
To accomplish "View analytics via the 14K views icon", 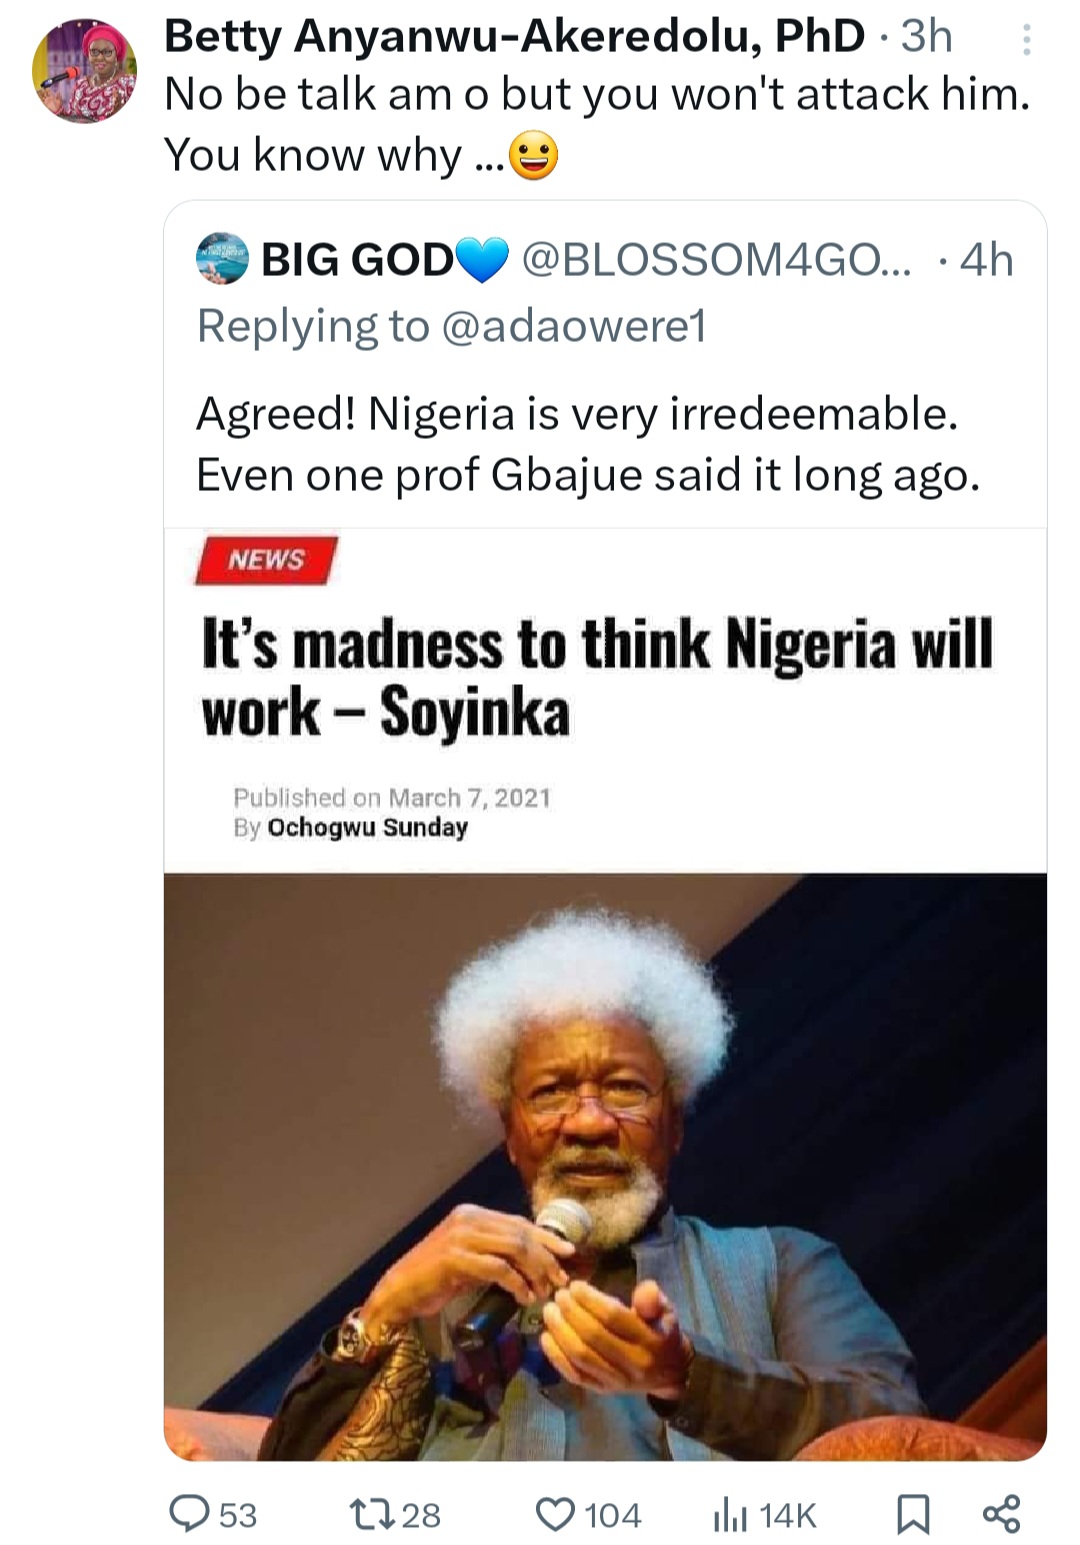I will point(730,1515).
